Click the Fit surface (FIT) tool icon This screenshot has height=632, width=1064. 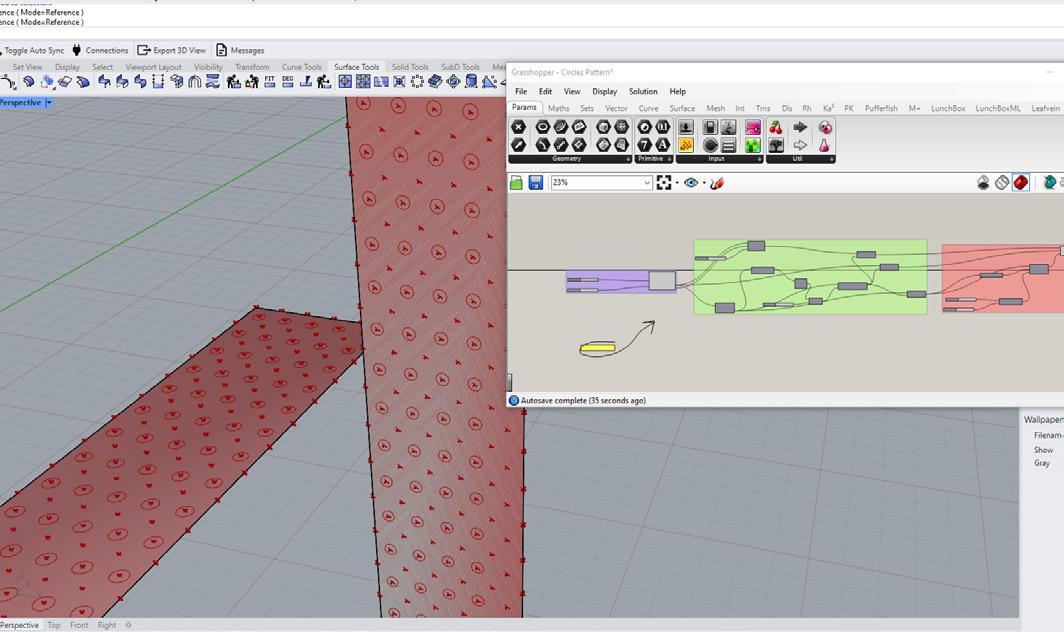coord(270,82)
